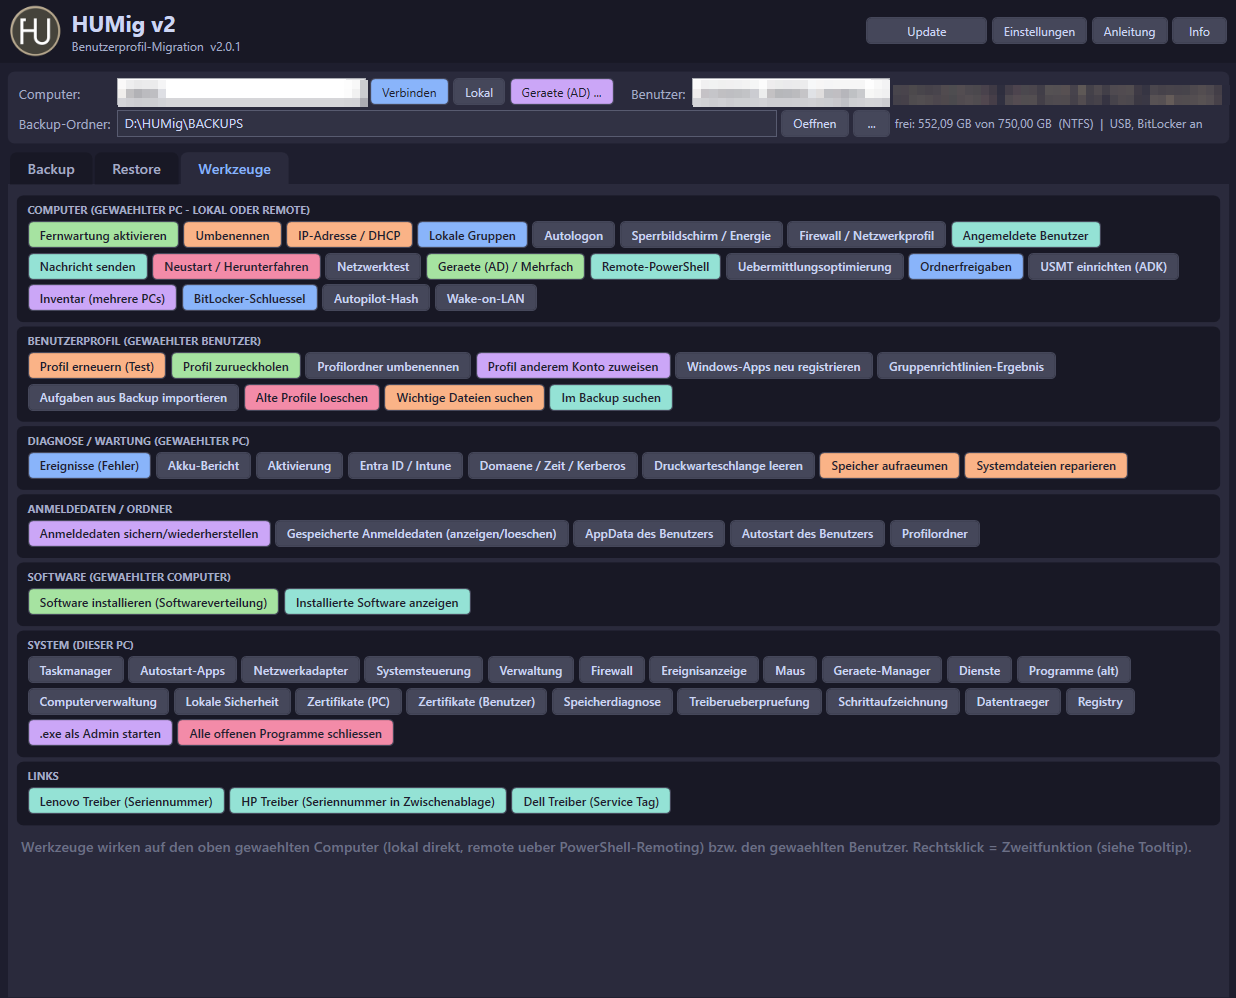Image resolution: width=1236 pixels, height=998 pixels.
Task: Open the Registry editor
Action: tap(1100, 702)
